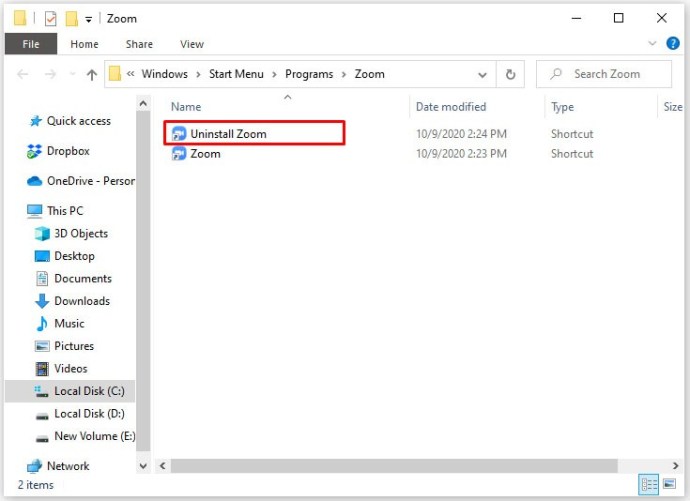Click the OneDrive cloud icon
690x501 pixels.
[x=34, y=181]
